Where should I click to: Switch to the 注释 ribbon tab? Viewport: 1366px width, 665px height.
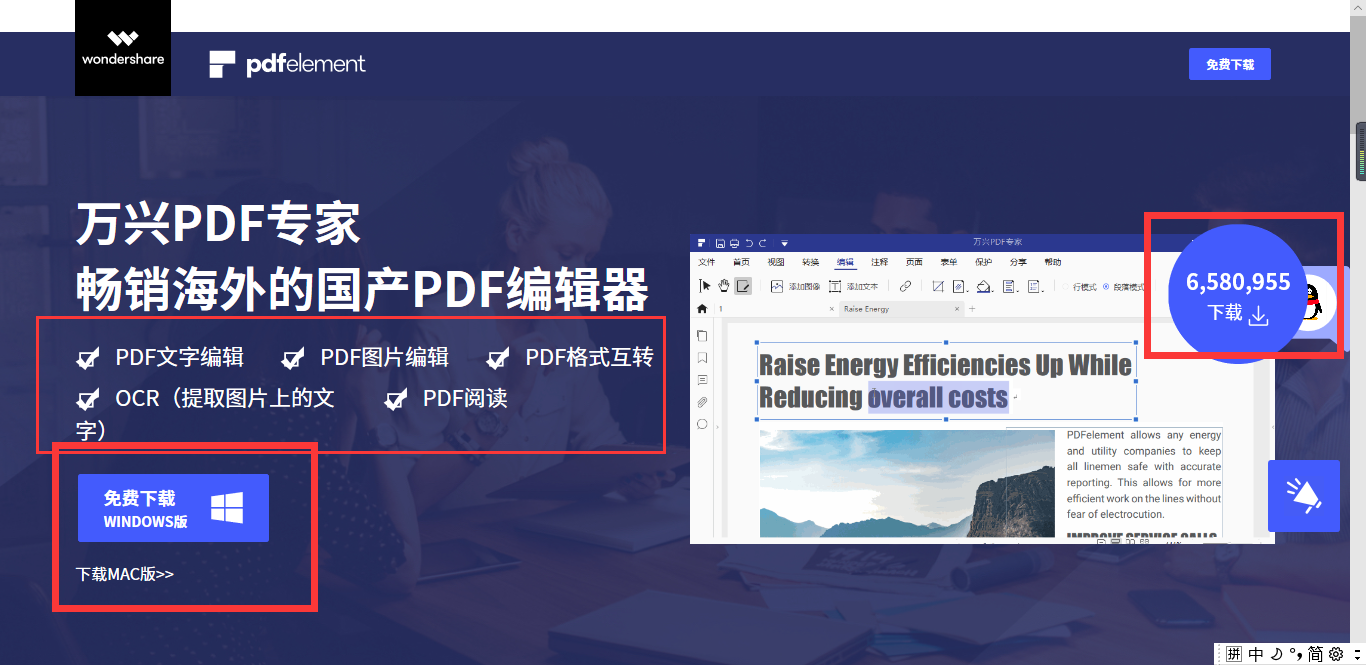point(879,262)
